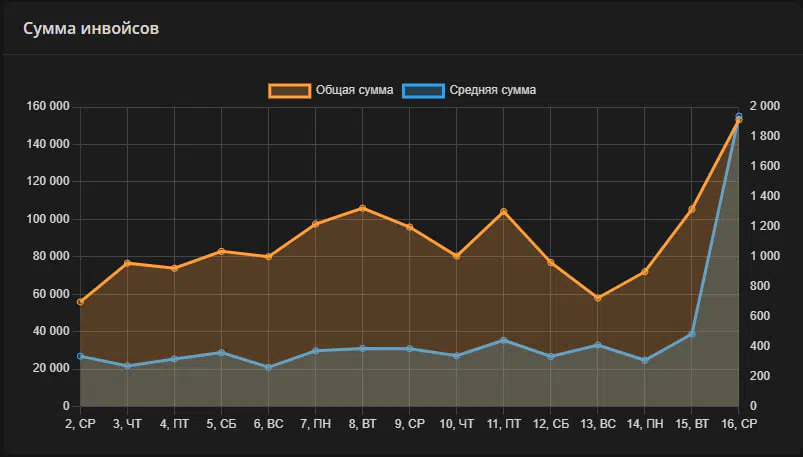Click the orange Общая сумма legend swatch

click(x=289, y=90)
